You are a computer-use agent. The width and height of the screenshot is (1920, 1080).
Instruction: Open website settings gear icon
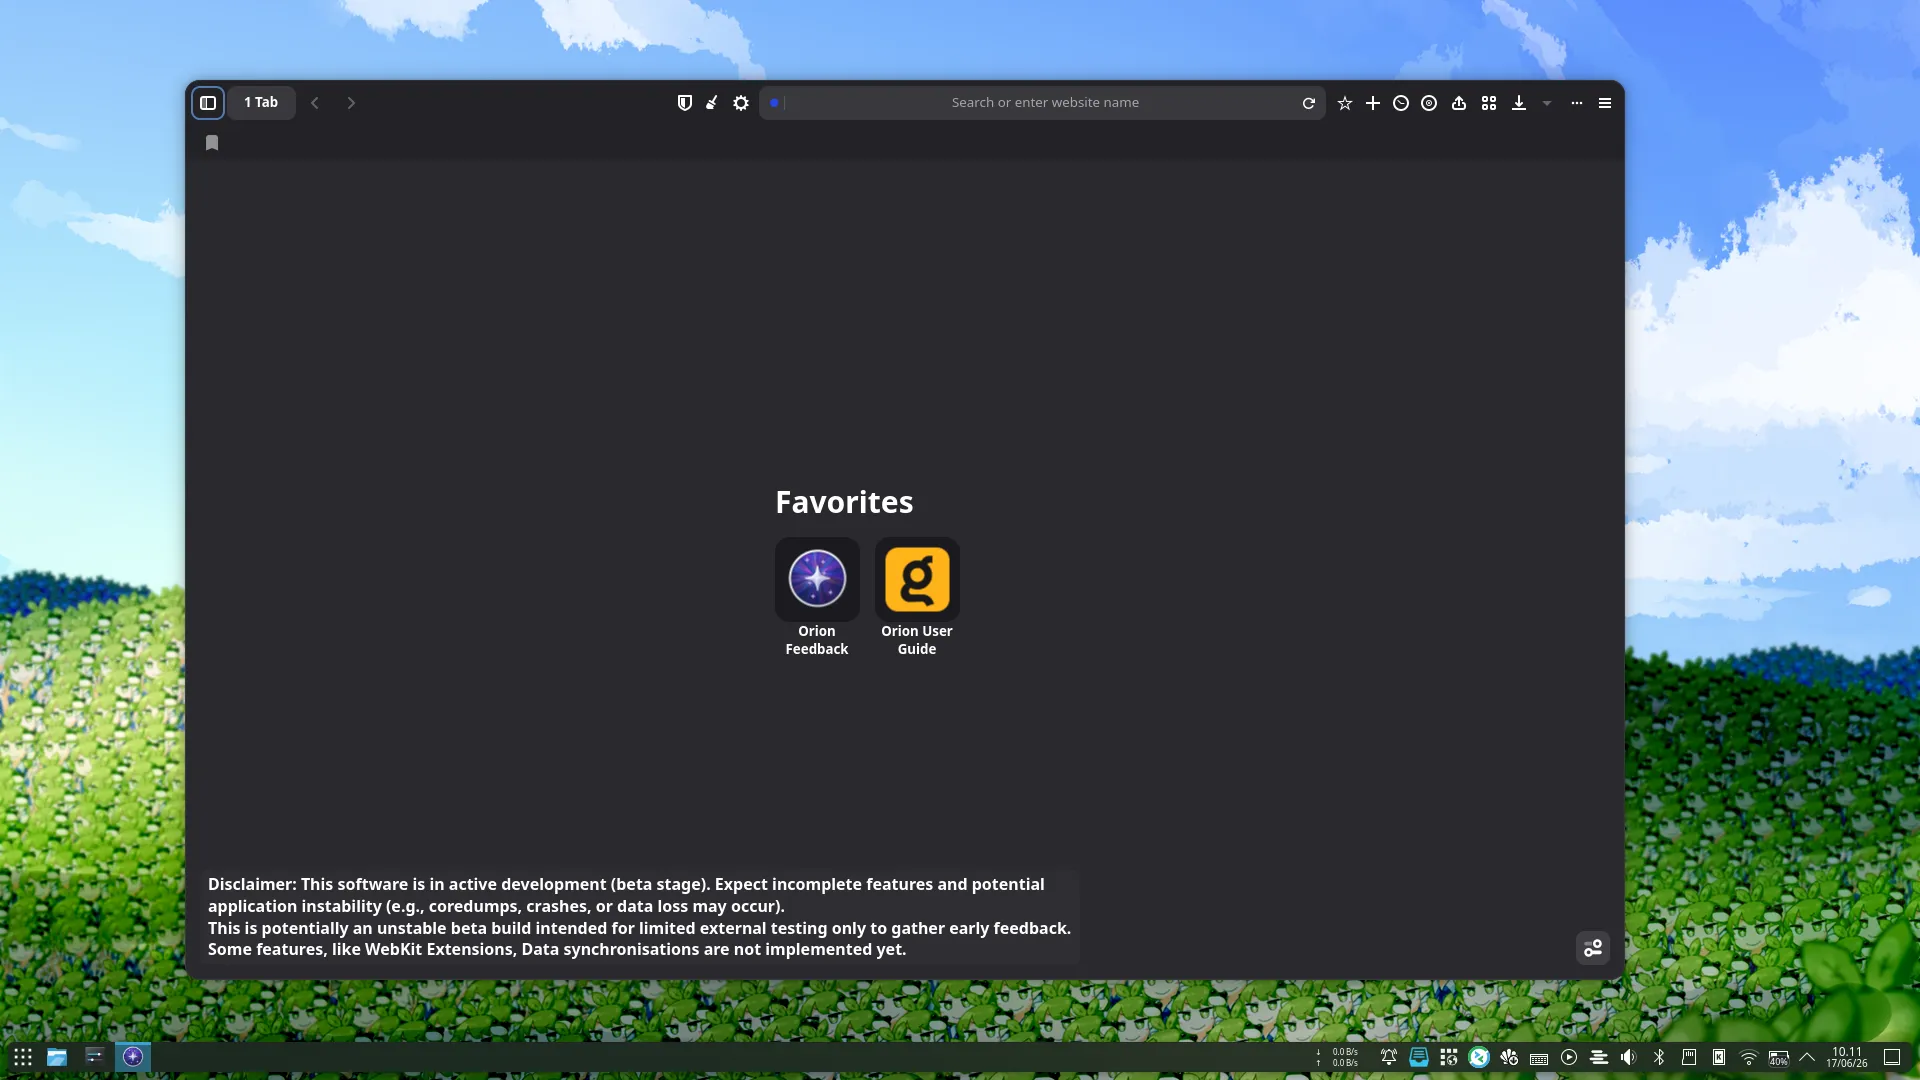pos(741,103)
